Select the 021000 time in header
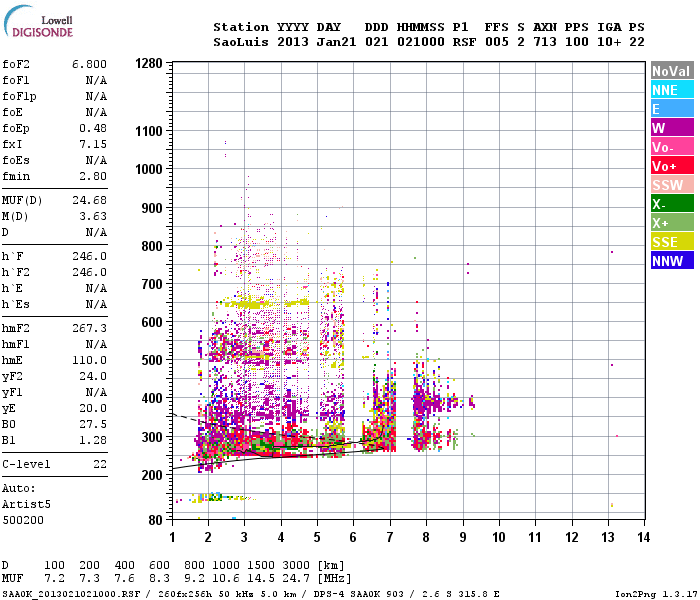The image size is (700, 600). point(421,42)
